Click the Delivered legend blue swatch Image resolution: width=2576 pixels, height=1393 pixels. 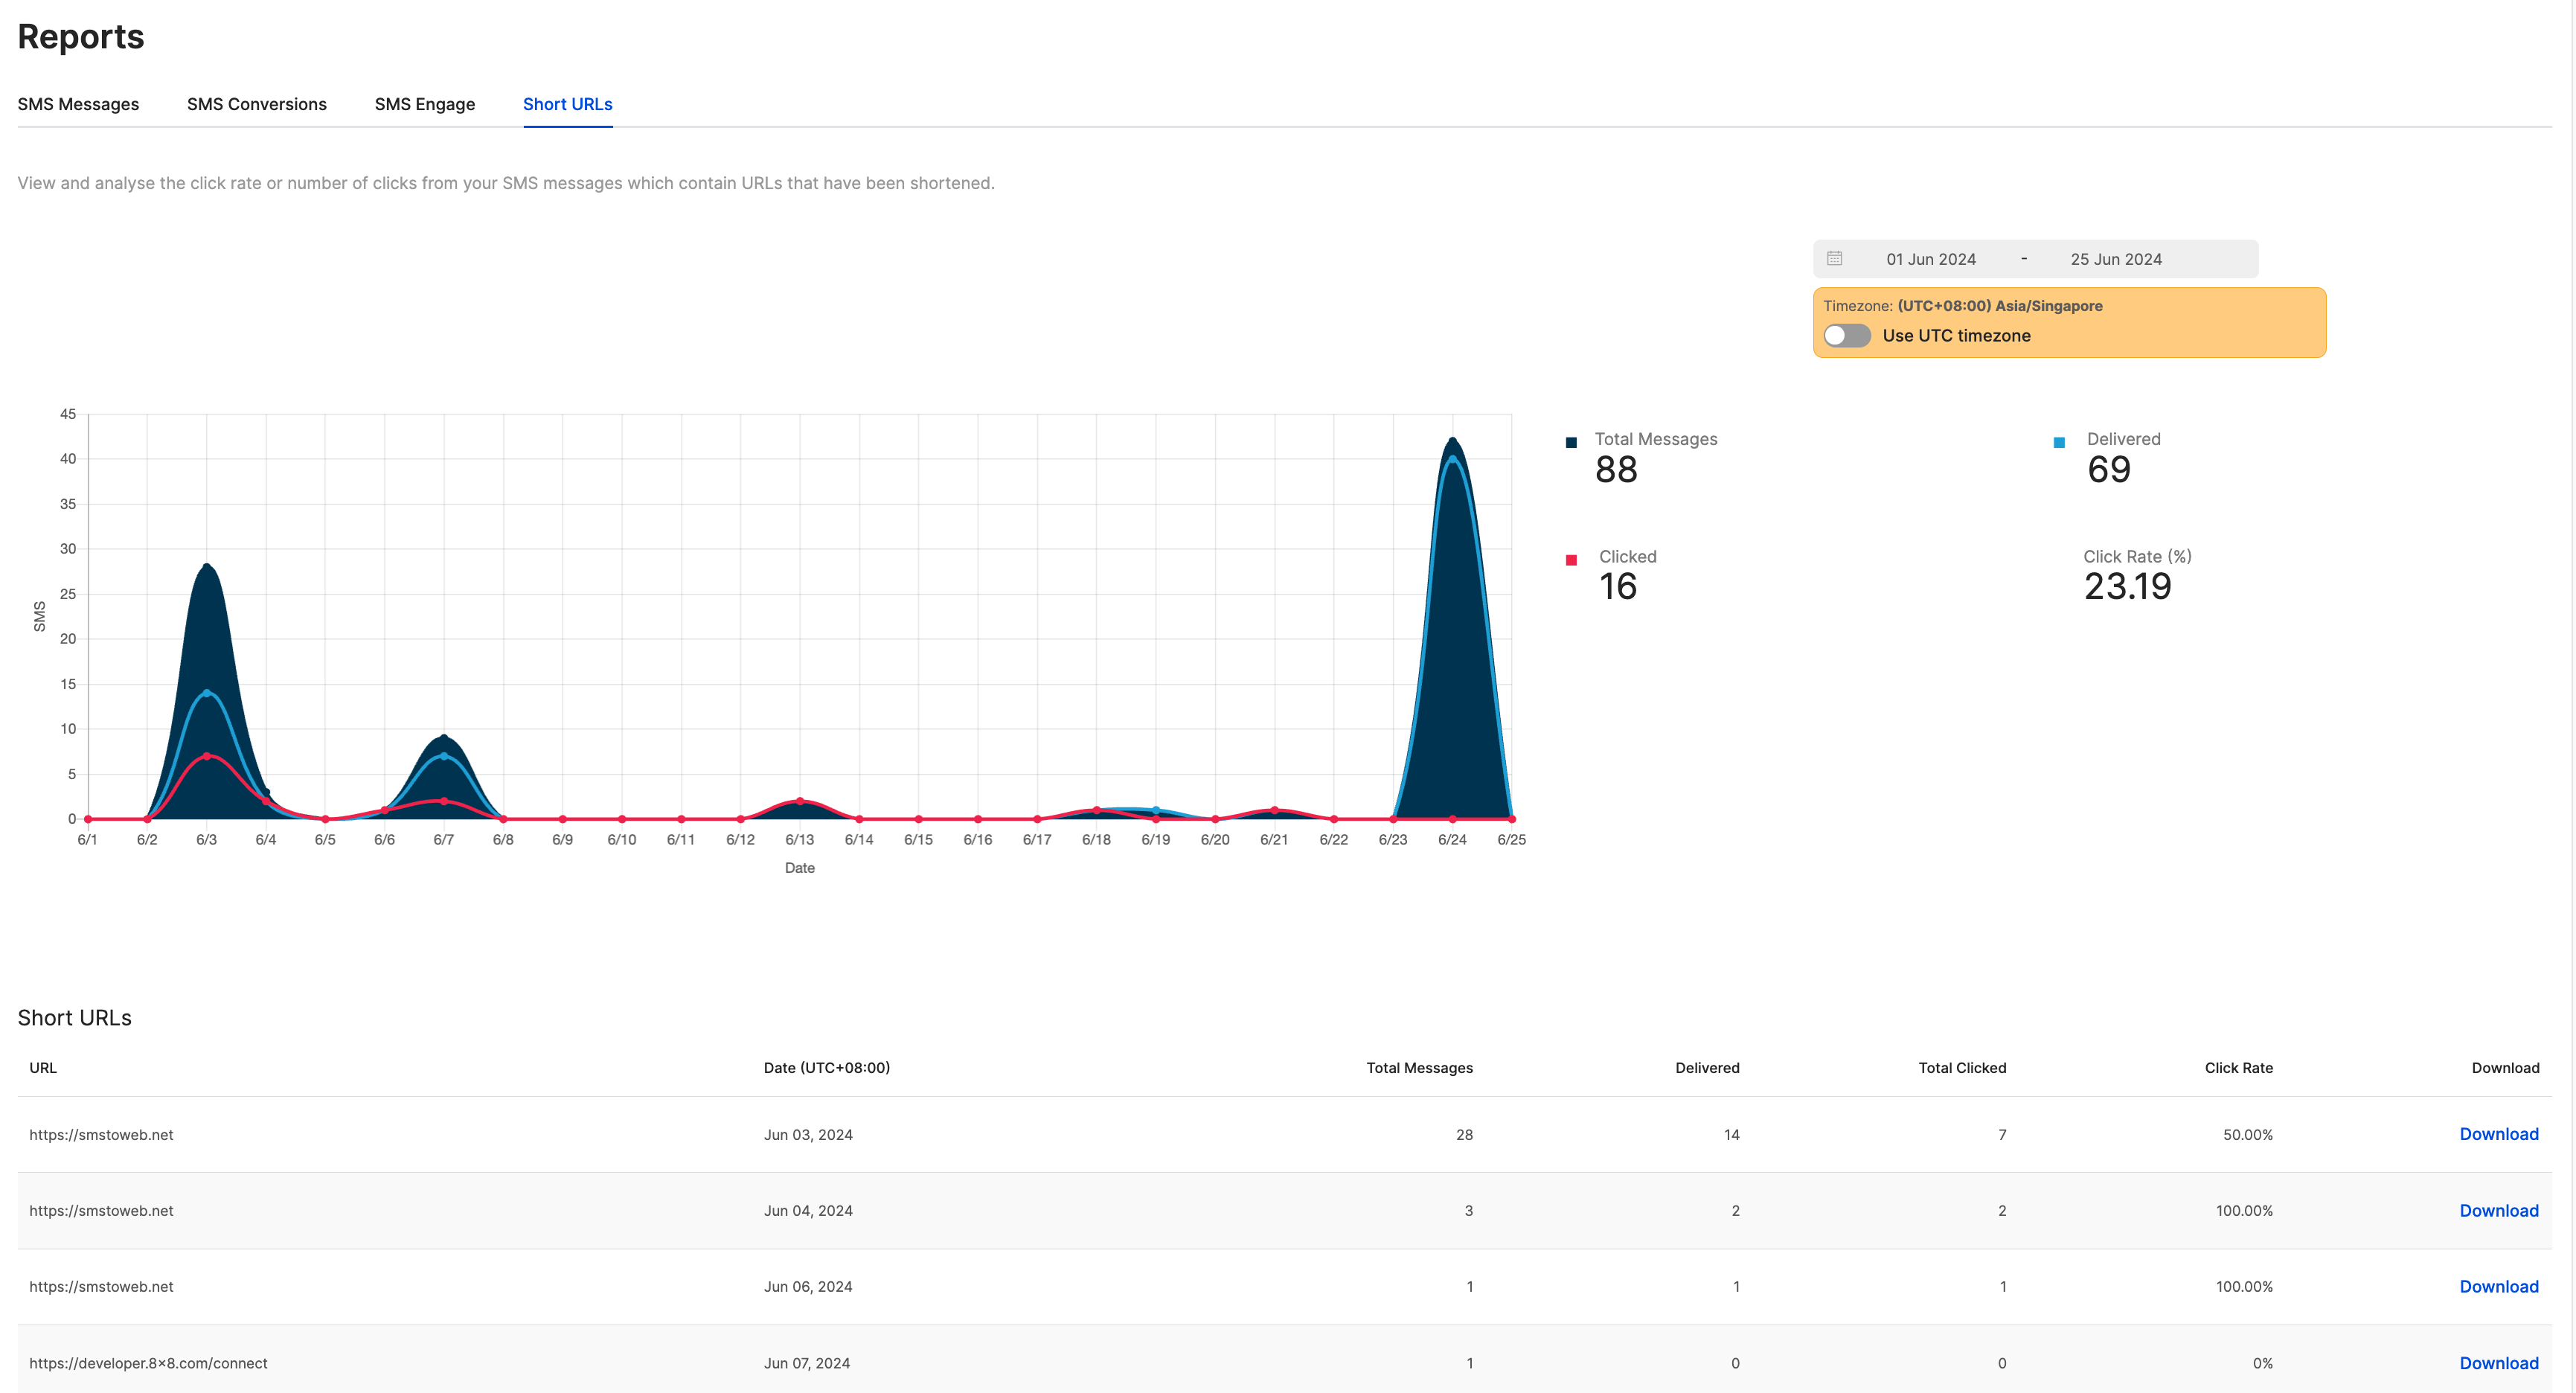pyautogui.click(x=2059, y=442)
